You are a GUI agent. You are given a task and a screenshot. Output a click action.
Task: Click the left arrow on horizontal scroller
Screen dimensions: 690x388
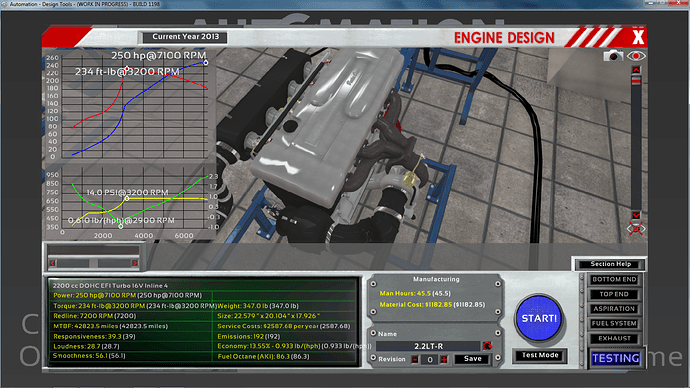[53, 263]
